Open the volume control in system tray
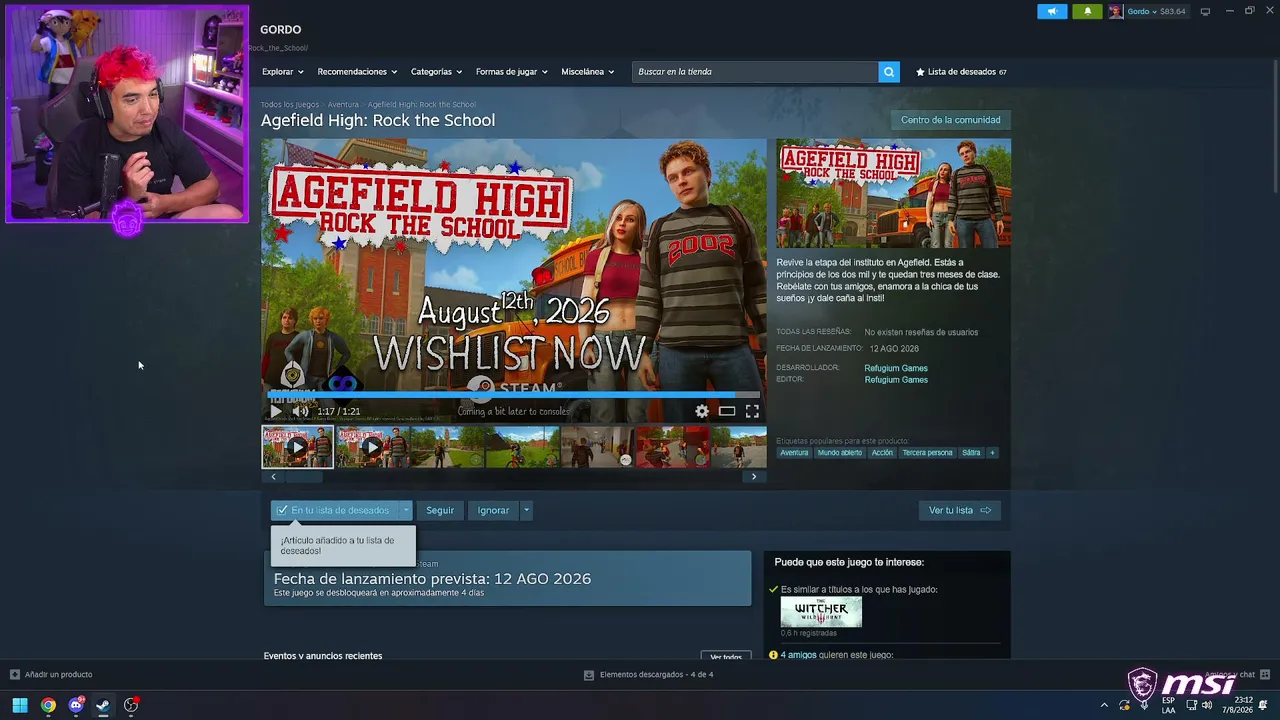Viewport: 1280px width, 720px height. (x=1207, y=706)
